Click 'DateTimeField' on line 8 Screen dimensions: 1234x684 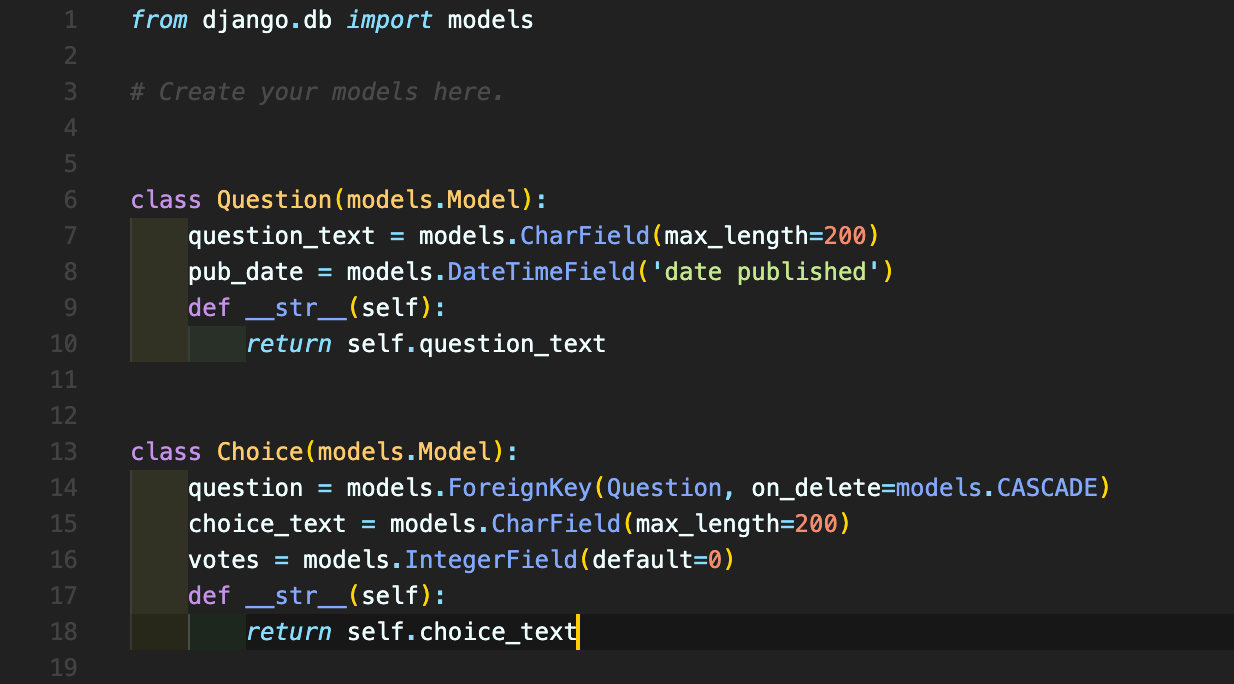pos(541,272)
